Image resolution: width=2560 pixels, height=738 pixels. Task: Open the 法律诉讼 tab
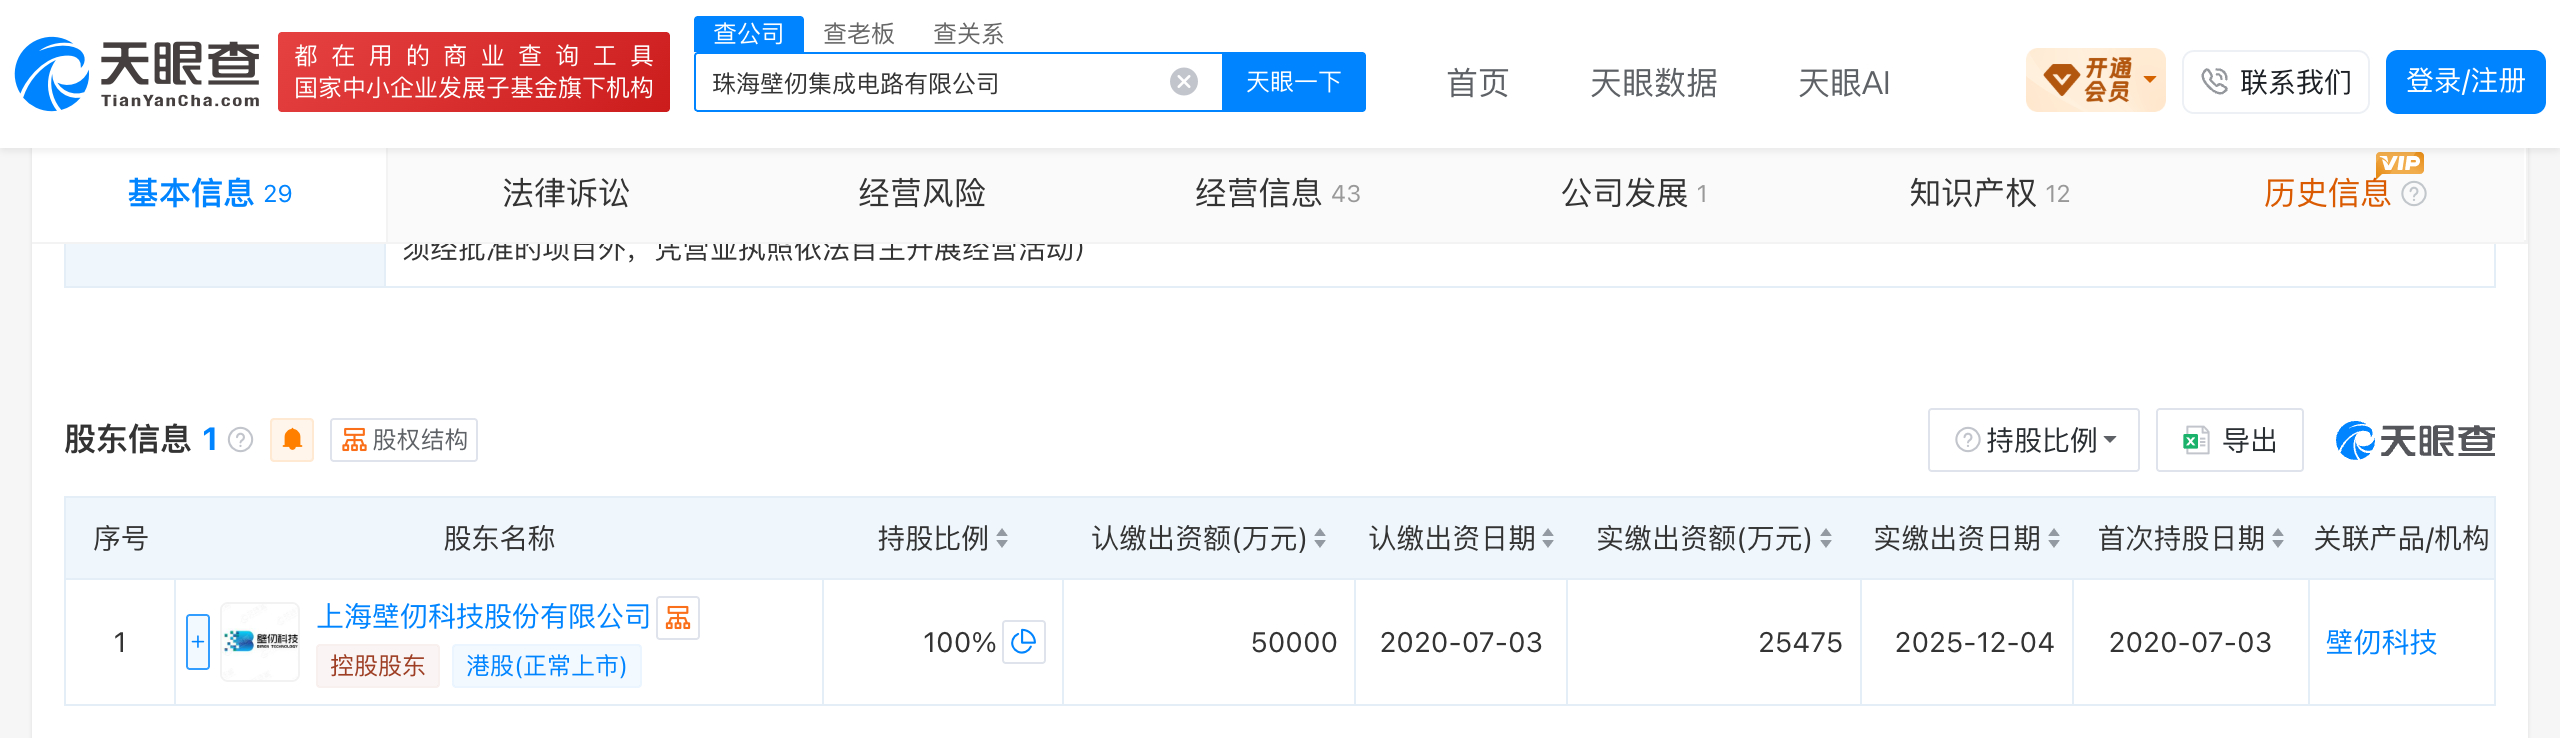(x=566, y=194)
